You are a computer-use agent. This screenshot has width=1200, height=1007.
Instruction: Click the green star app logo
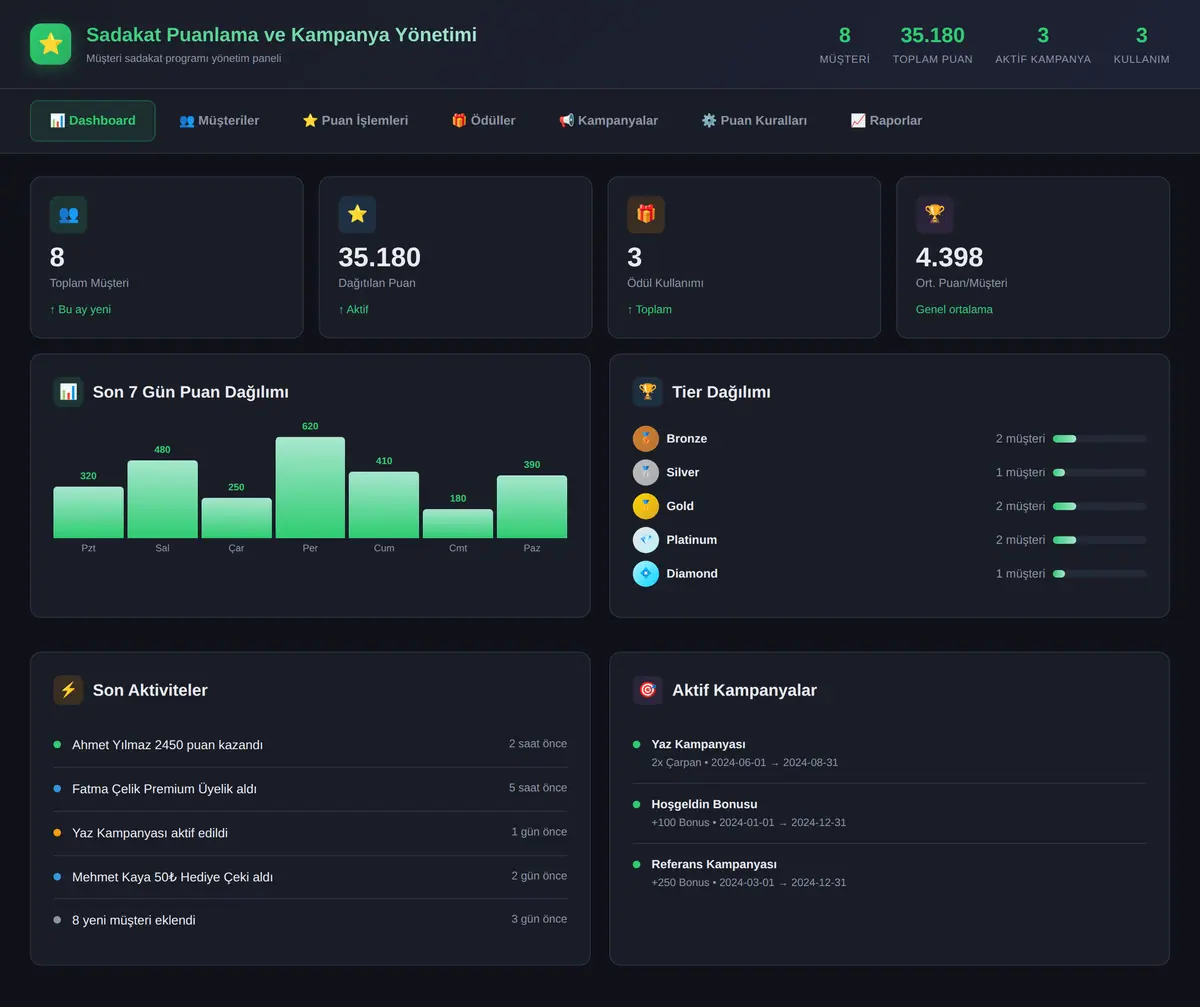pos(51,44)
